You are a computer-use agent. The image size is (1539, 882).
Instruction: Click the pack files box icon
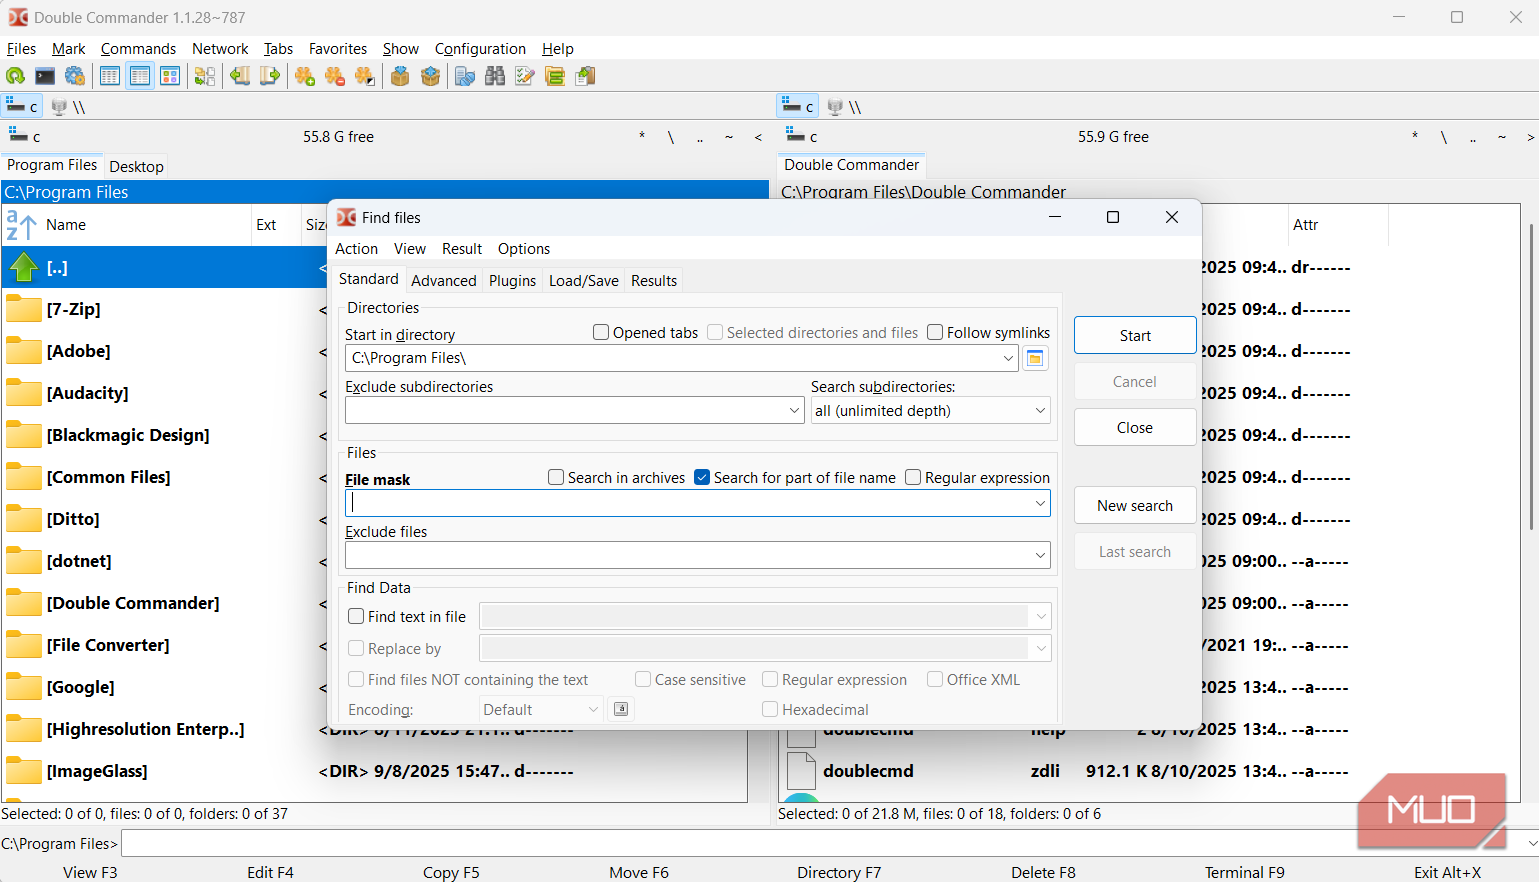click(400, 76)
